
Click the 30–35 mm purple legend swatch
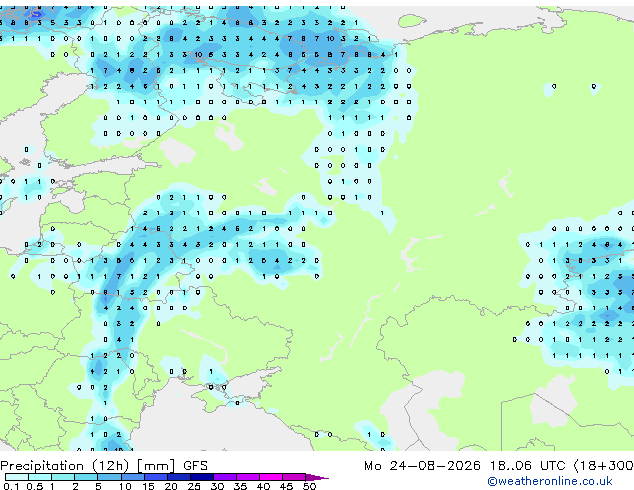click(x=225, y=477)
